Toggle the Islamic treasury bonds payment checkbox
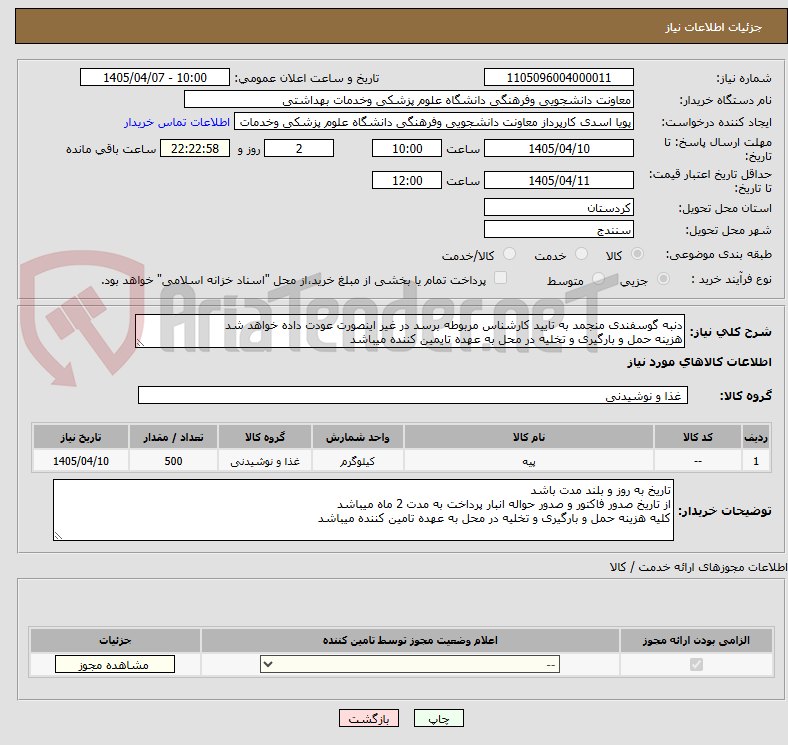The width and height of the screenshot is (788, 745). click(x=501, y=278)
